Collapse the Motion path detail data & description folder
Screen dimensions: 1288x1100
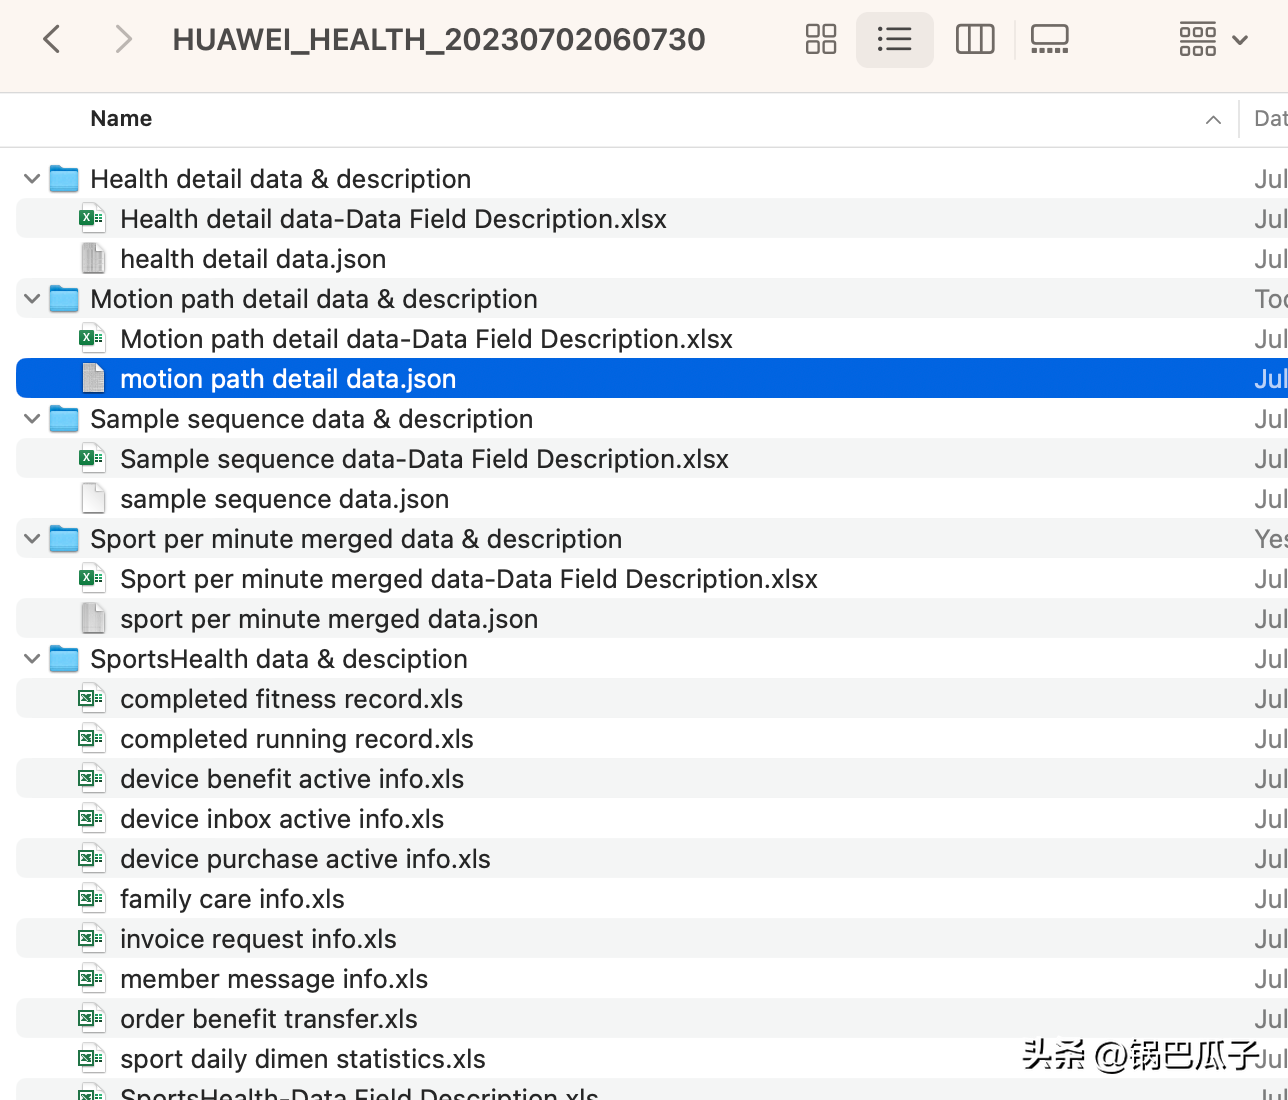pos(32,299)
